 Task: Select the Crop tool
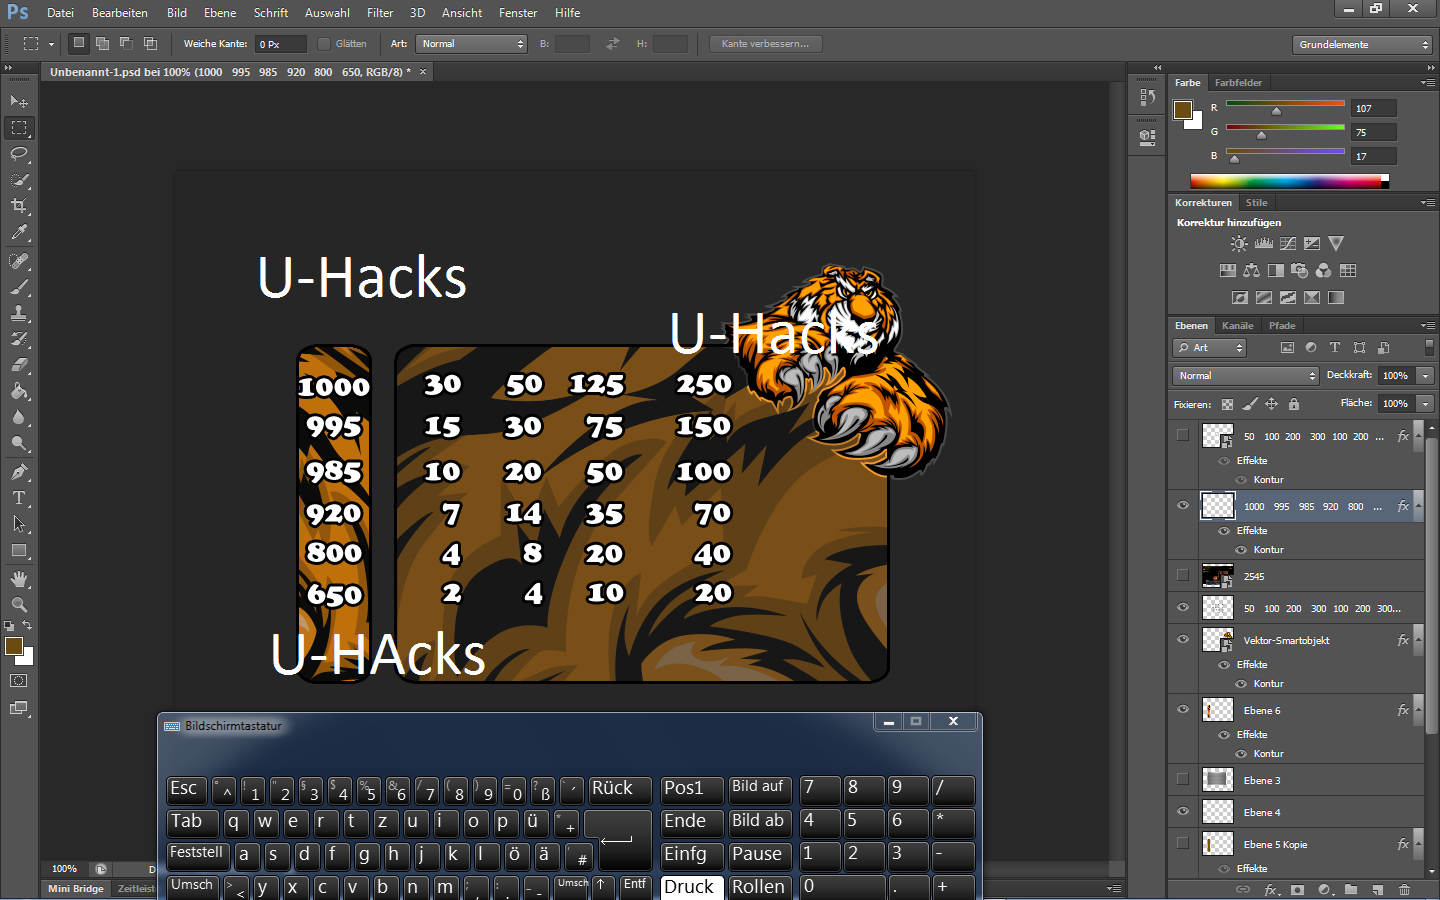[19, 206]
